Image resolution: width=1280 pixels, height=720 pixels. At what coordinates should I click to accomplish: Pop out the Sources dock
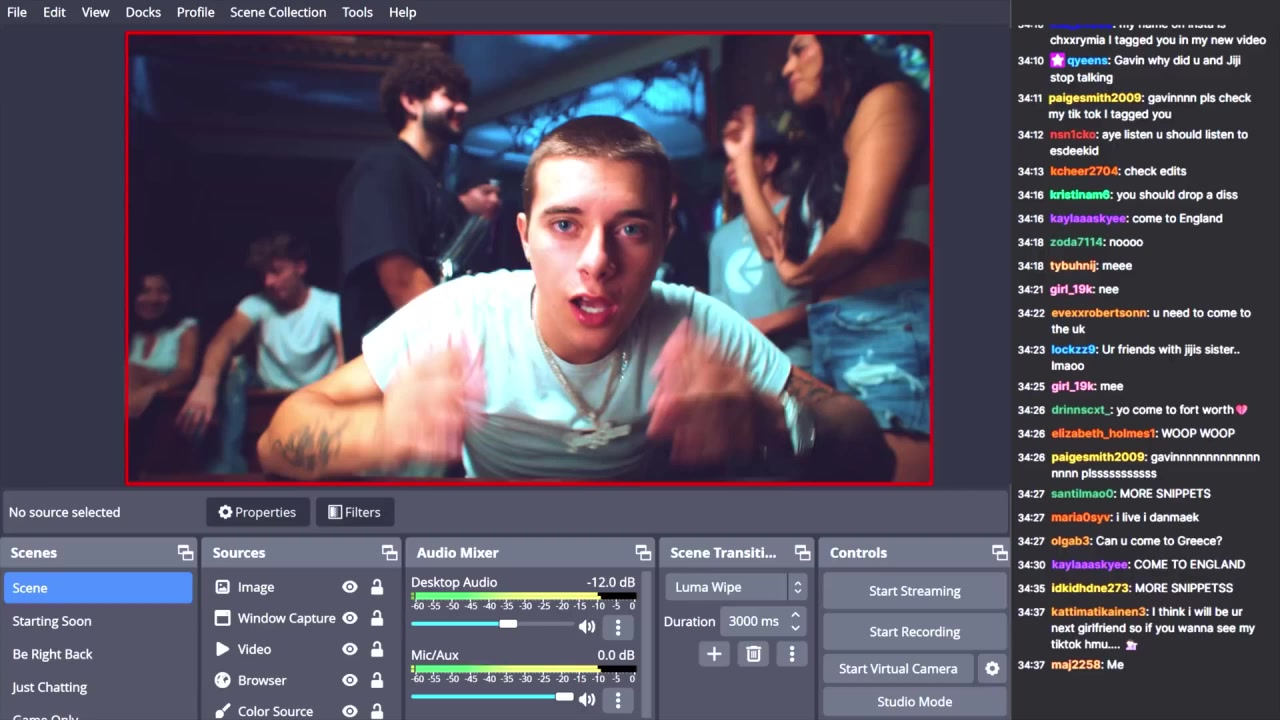(x=389, y=553)
